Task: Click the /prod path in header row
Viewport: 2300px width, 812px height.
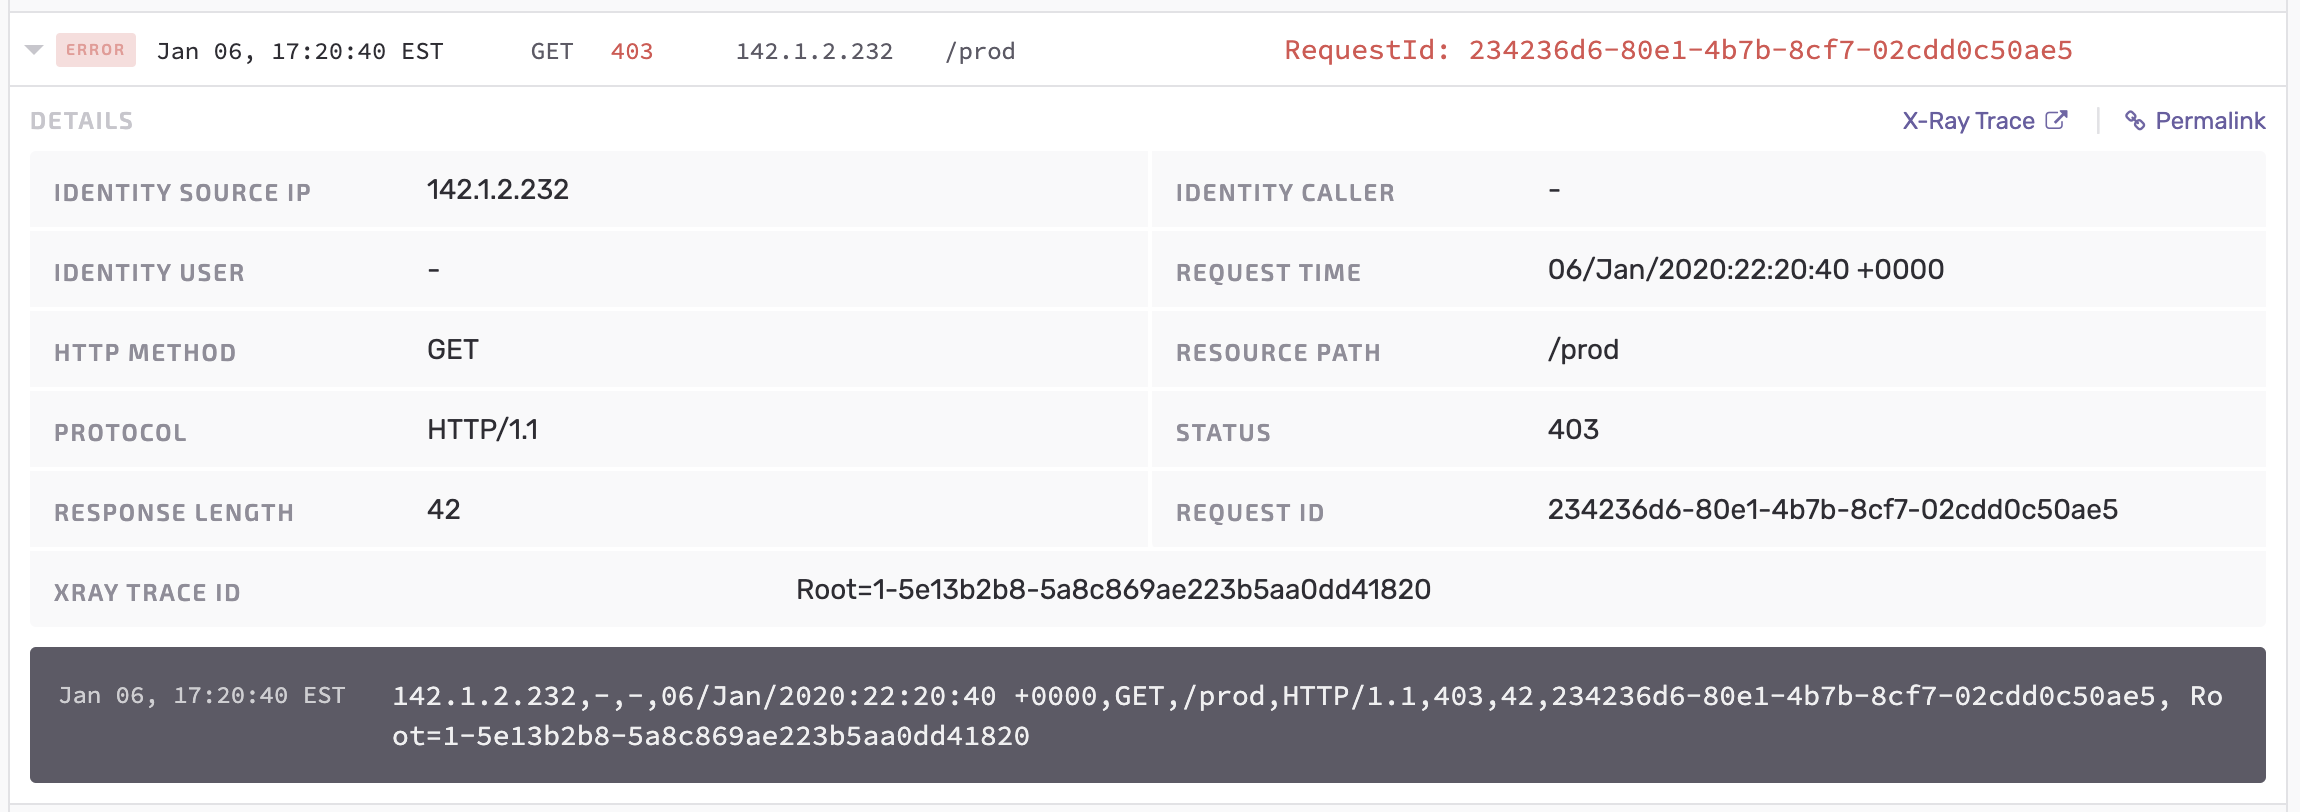Action: (x=979, y=51)
